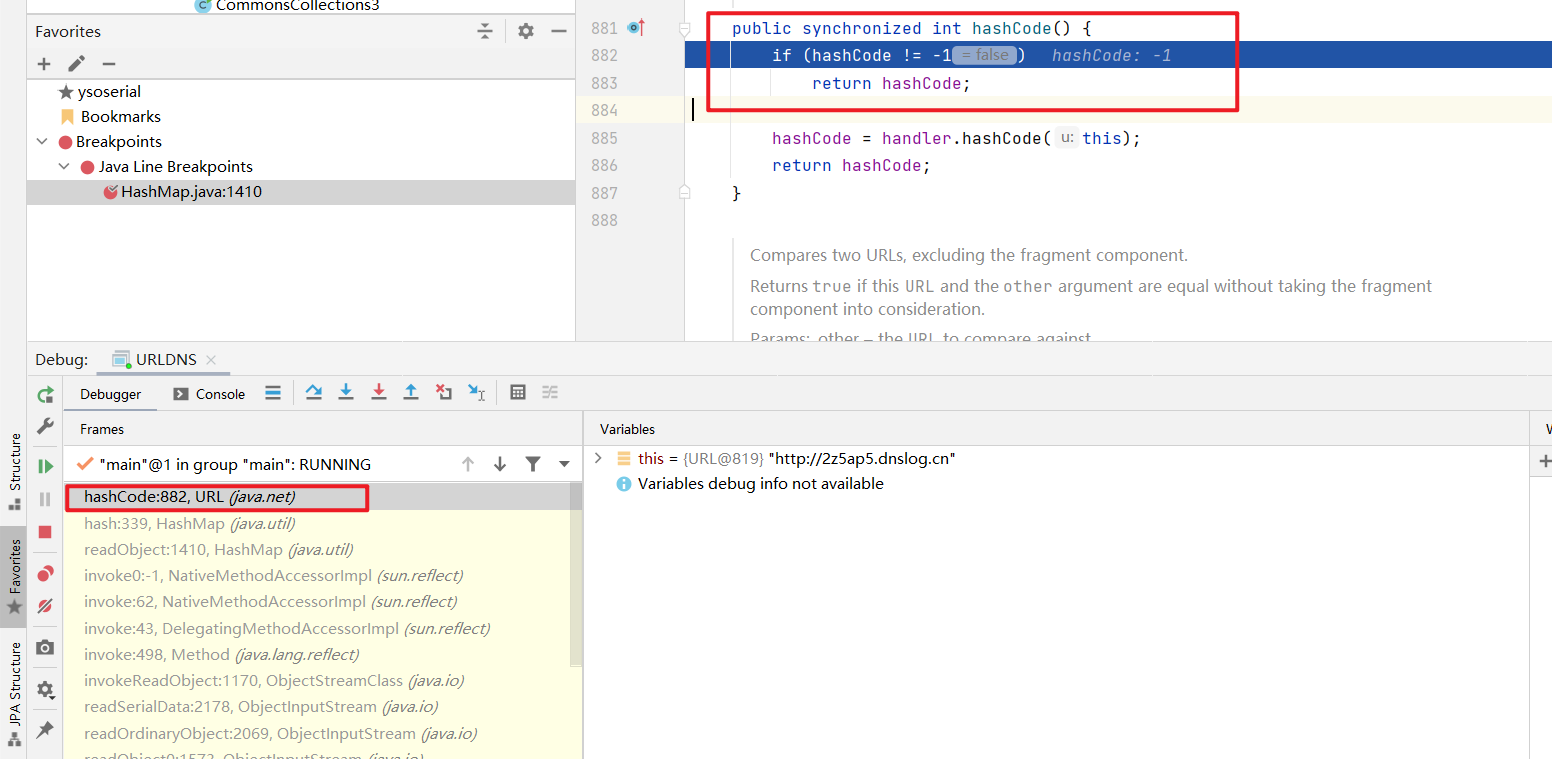Fold the hashCode method at line 881
The height and width of the screenshot is (759, 1552).
pyautogui.click(x=685, y=28)
